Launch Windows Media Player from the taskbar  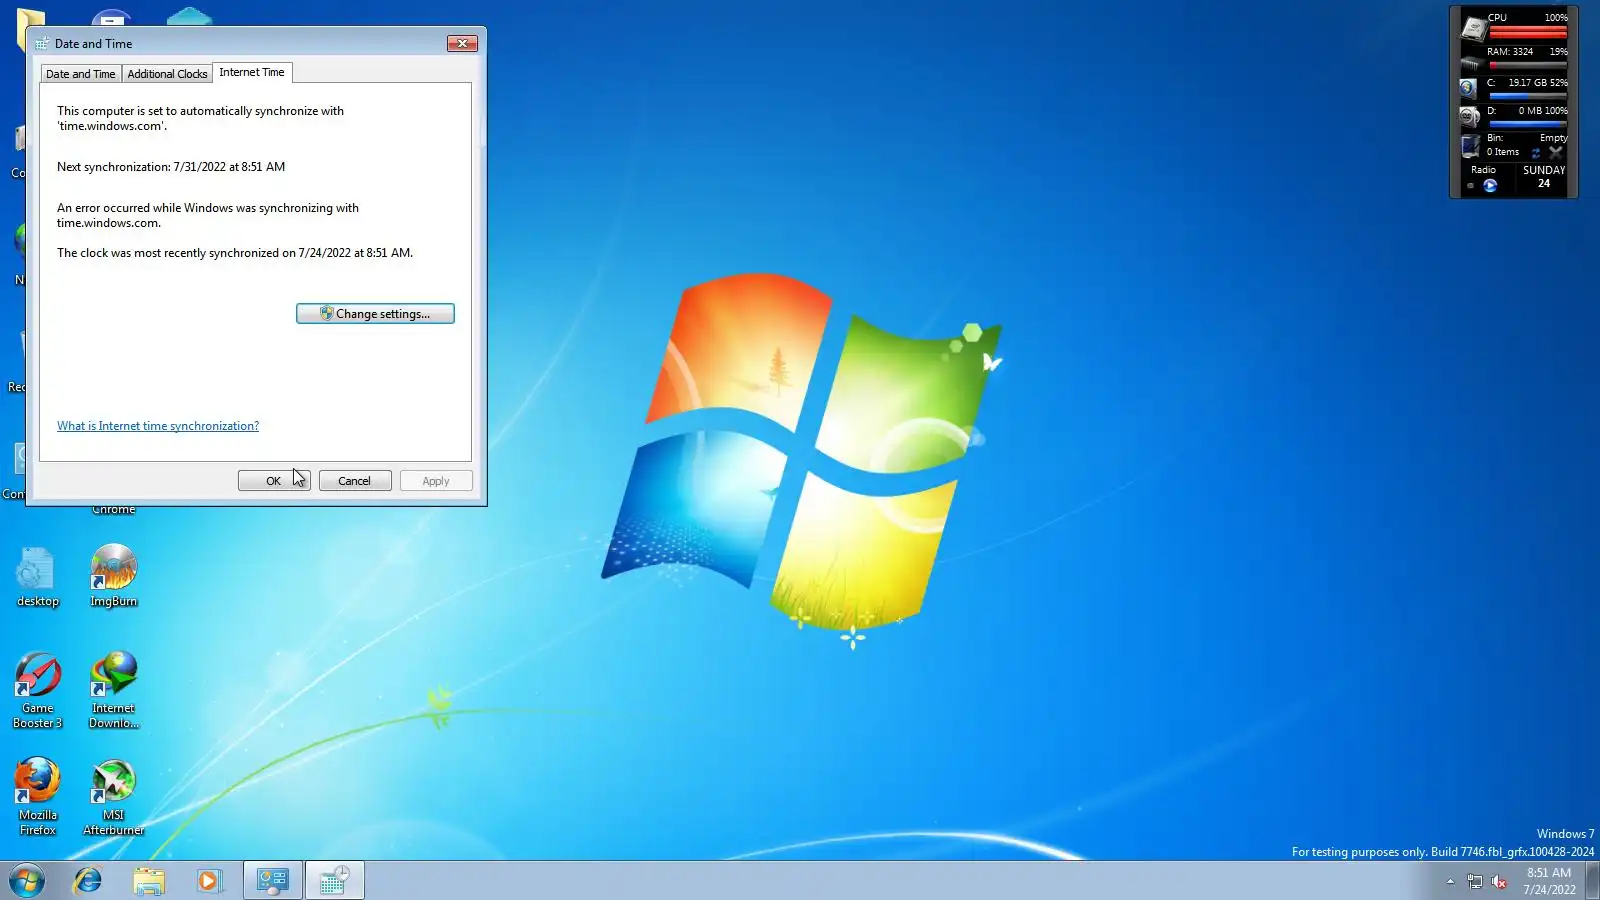pyautogui.click(x=209, y=881)
